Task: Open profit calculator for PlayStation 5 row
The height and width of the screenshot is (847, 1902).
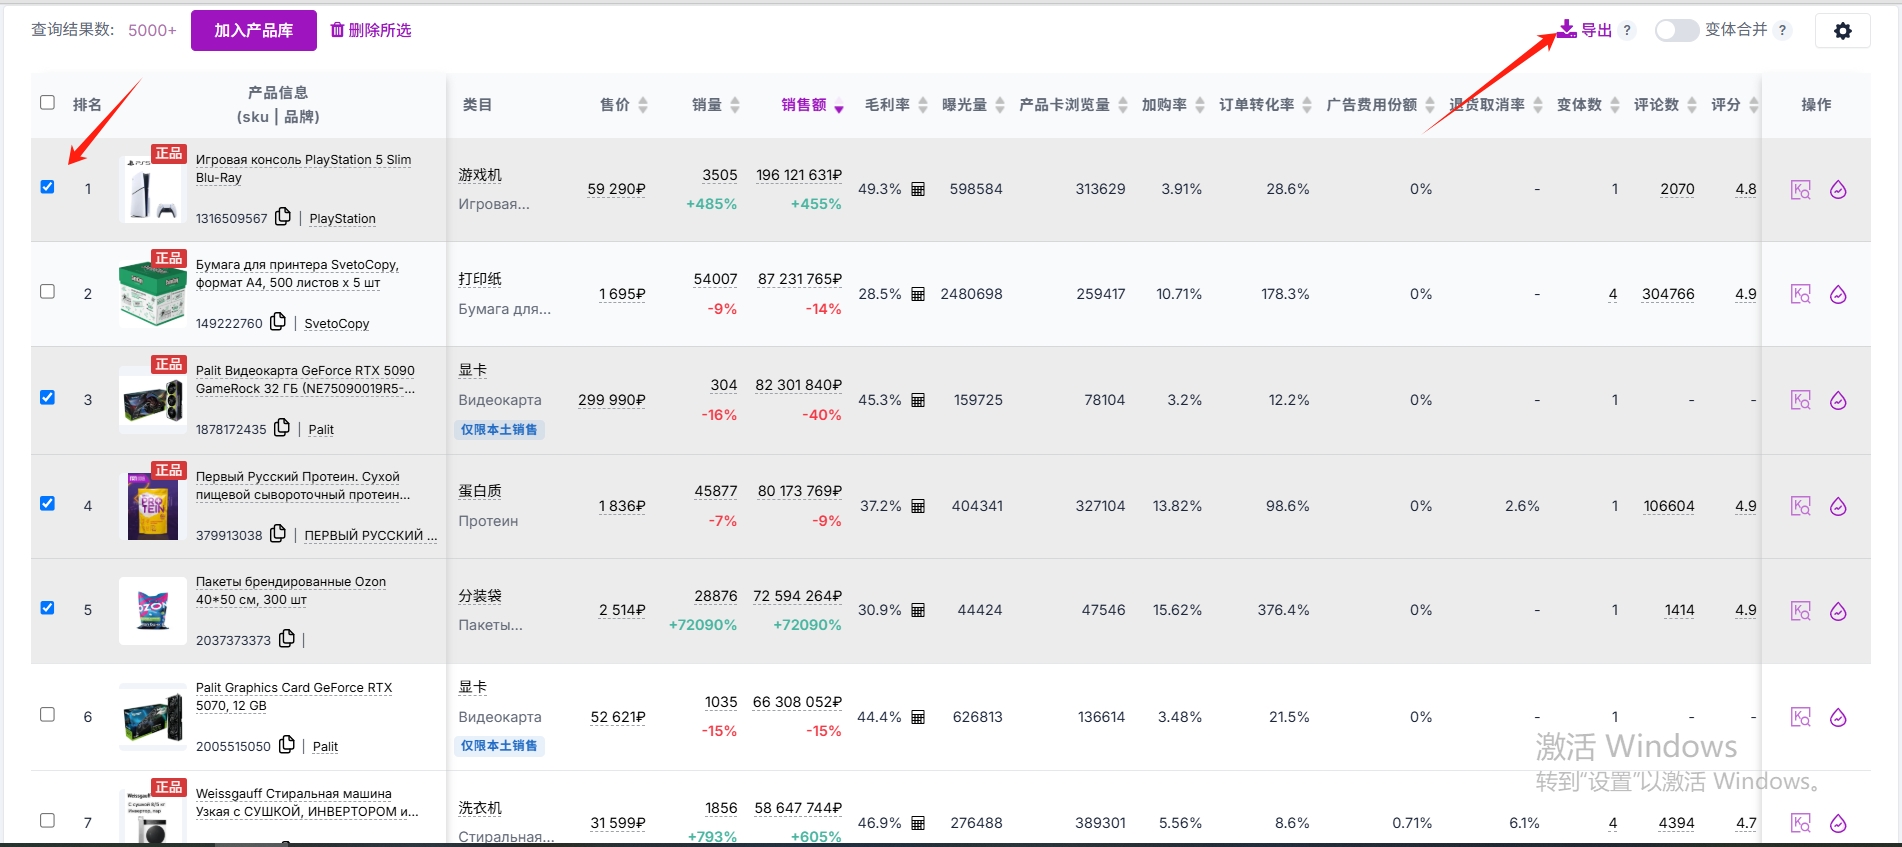Action: (918, 189)
